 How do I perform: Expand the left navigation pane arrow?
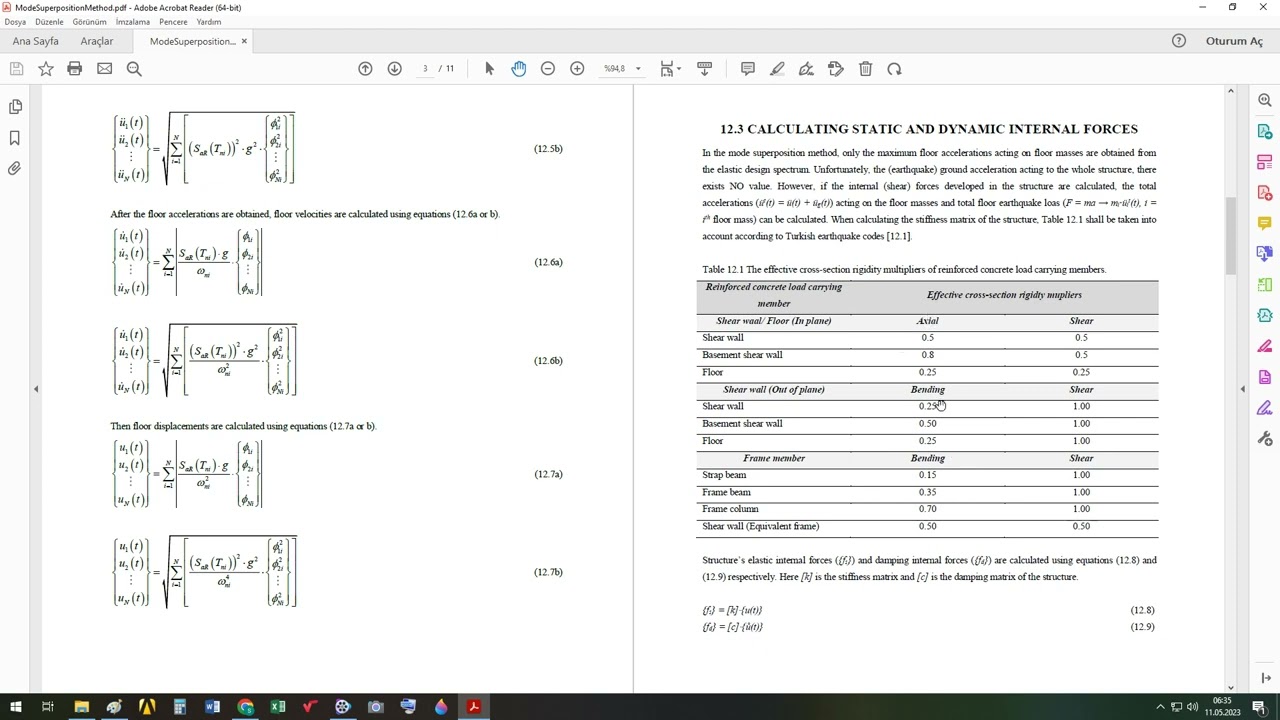(x=36, y=389)
